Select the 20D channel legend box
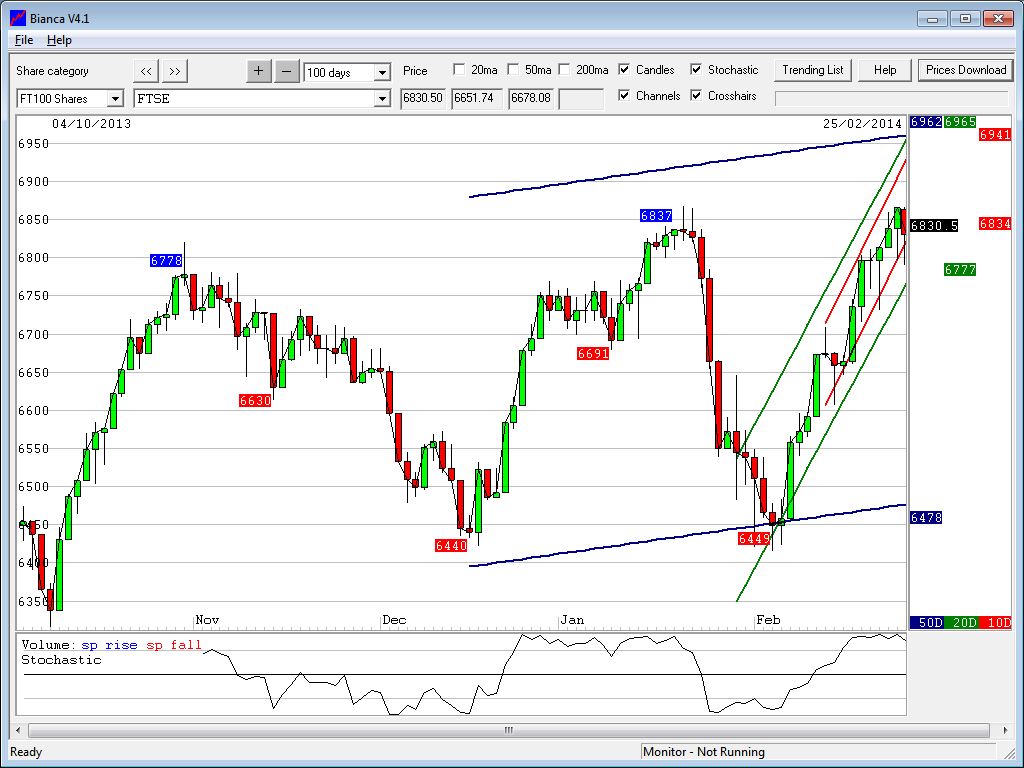Viewport: 1024px width, 768px height. point(961,623)
